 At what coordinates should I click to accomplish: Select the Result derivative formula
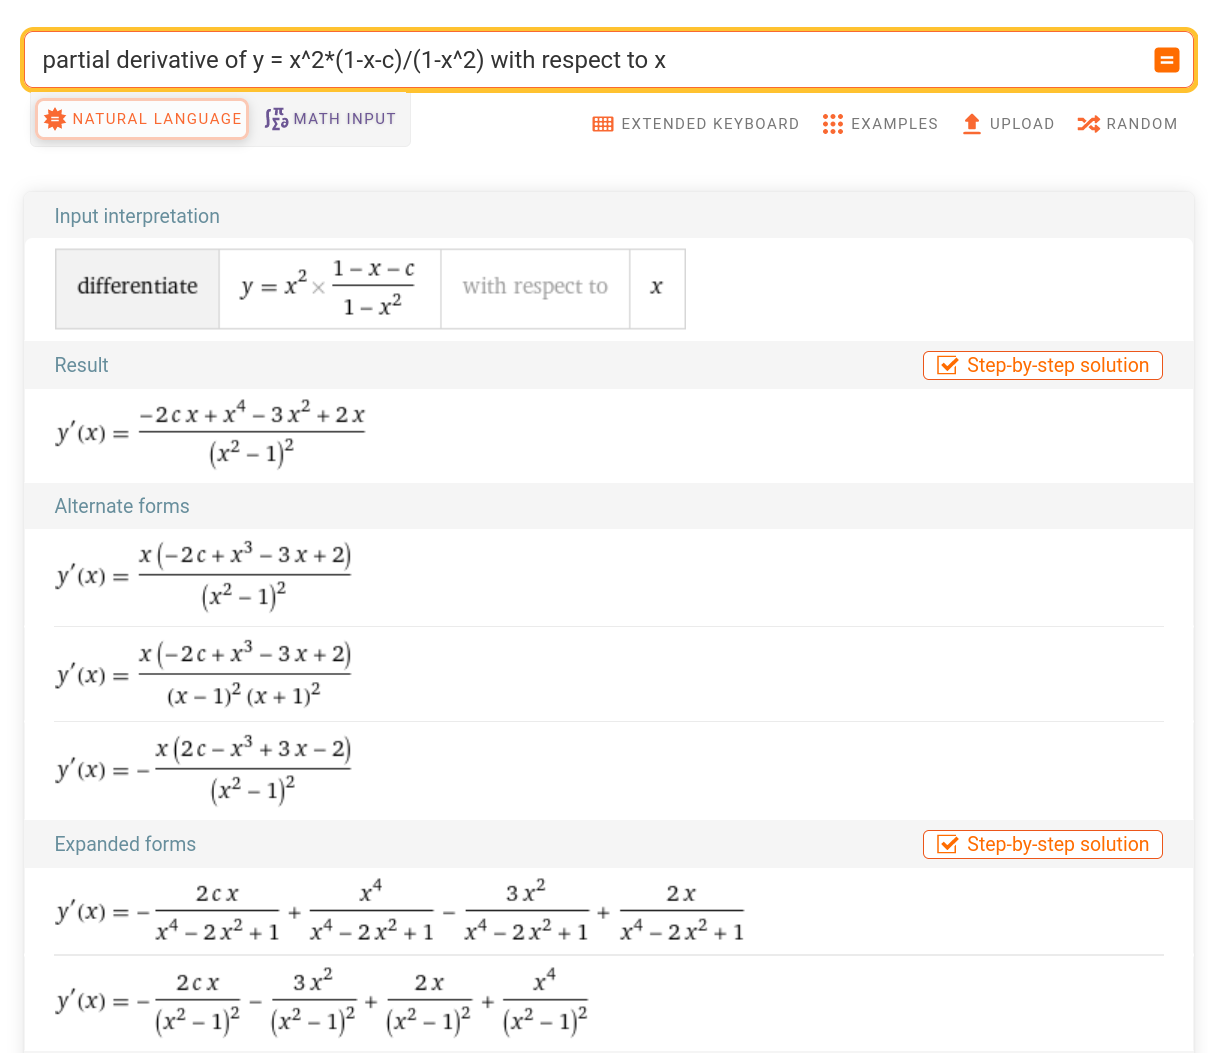click(x=211, y=434)
